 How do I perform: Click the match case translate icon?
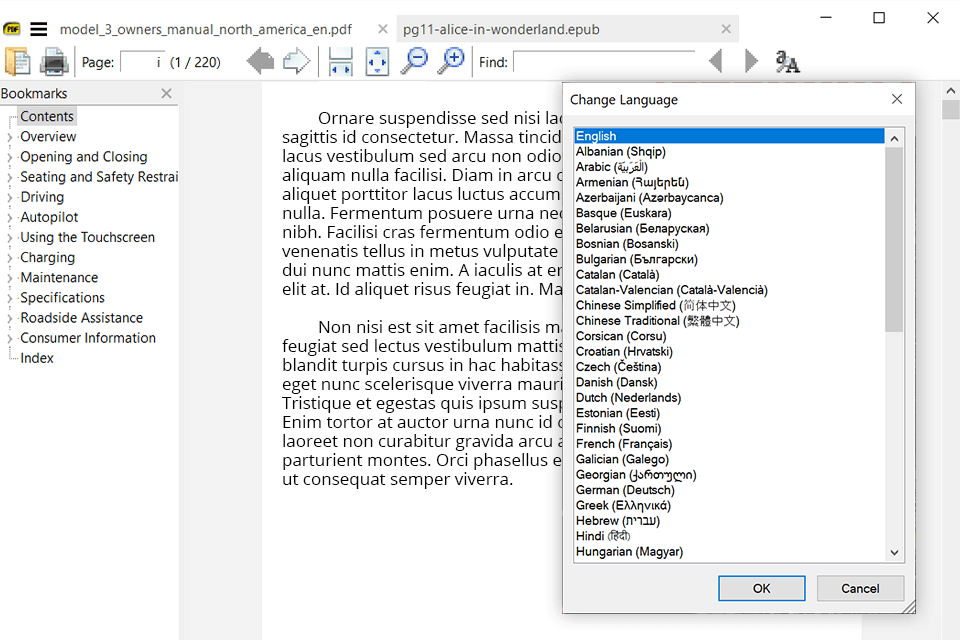coord(787,61)
